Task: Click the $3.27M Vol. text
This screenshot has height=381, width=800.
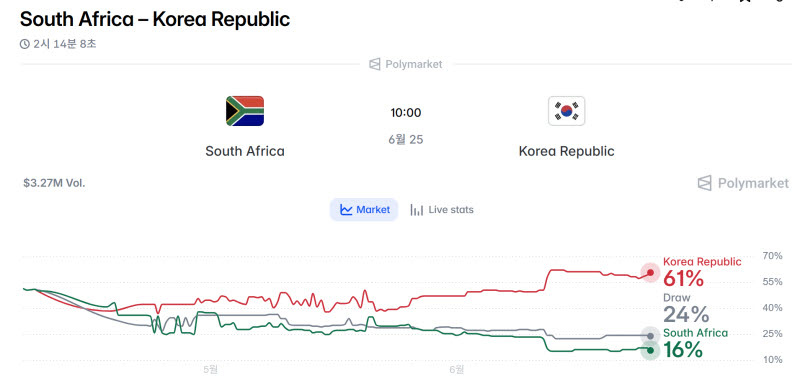Action: pyautogui.click(x=54, y=183)
